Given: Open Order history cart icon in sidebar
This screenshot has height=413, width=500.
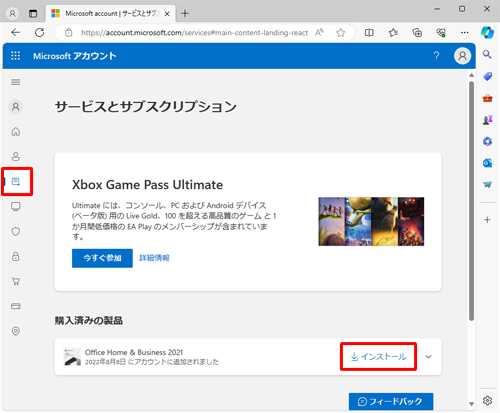Looking at the screenshot, I should pyautogui.click(x=16, y=281).
